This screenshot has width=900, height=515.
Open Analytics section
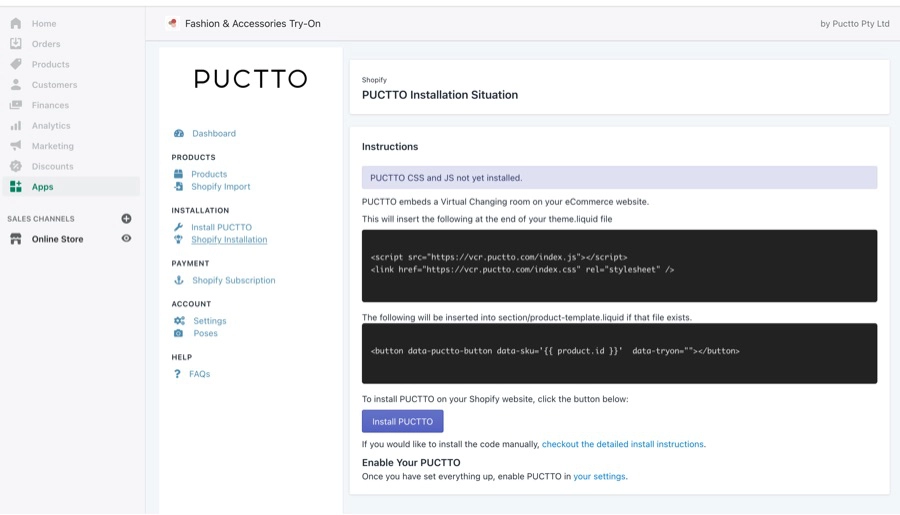pos(51,125)
